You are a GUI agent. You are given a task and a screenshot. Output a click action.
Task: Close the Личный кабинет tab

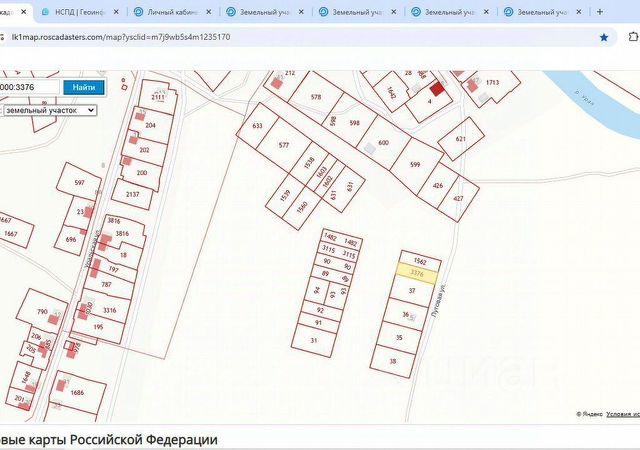209,12
